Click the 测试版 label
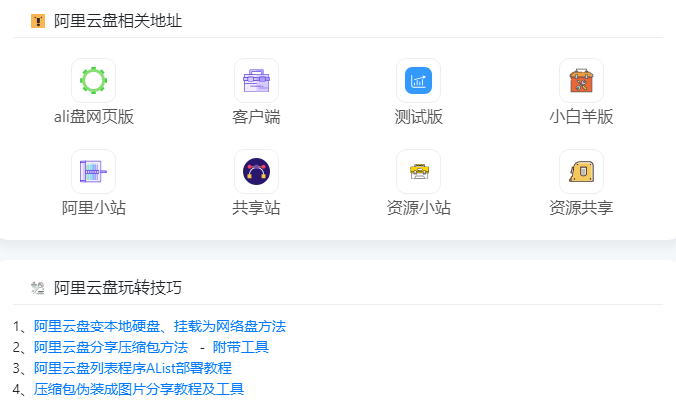The width and height of the screenshot is (676, 415). click(419, 117)
